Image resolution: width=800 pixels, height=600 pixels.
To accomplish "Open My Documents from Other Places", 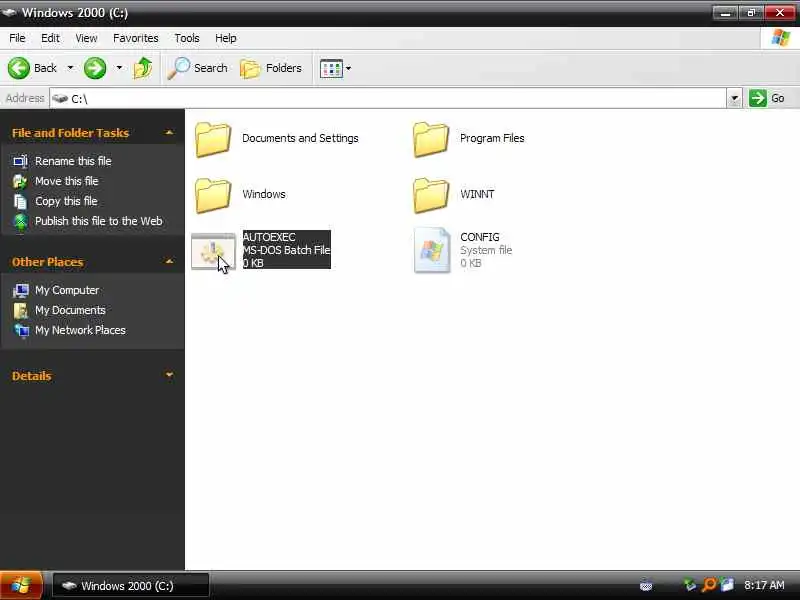I will tap(70, 310).
